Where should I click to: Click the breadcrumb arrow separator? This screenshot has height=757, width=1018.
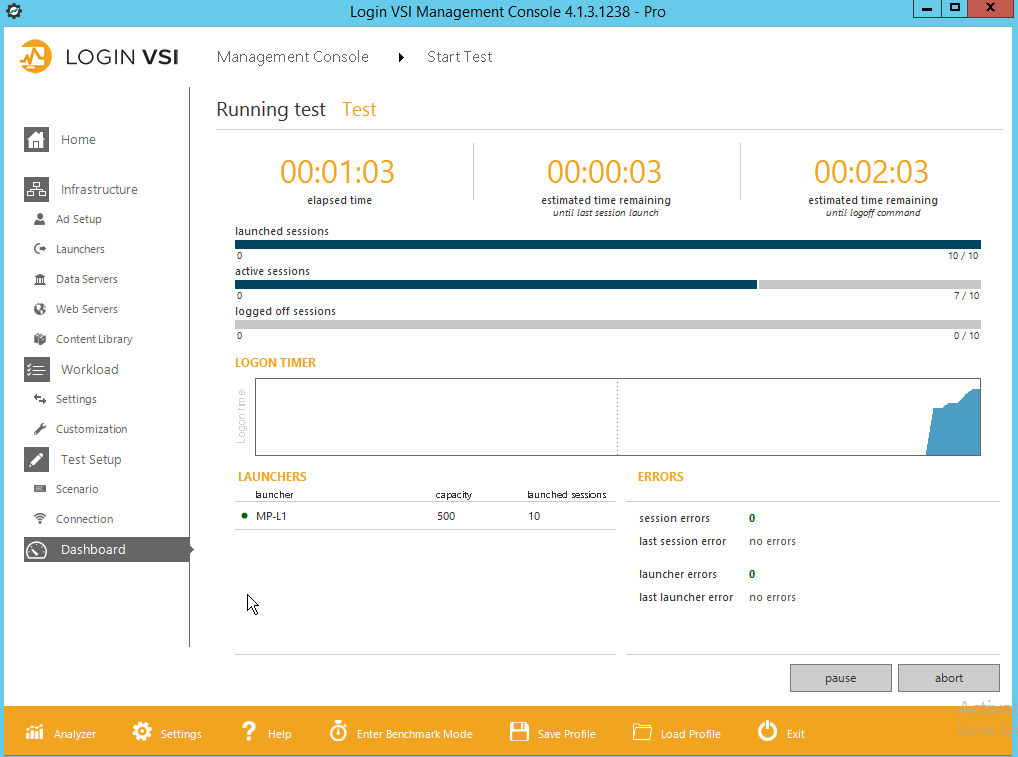tap(401, 57)
